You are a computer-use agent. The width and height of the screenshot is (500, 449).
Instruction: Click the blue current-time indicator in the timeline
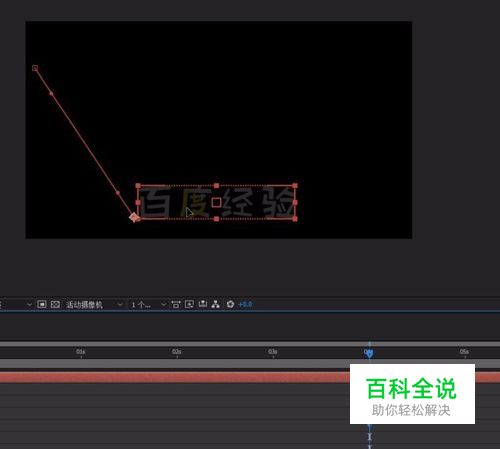[x=369, y=353]
